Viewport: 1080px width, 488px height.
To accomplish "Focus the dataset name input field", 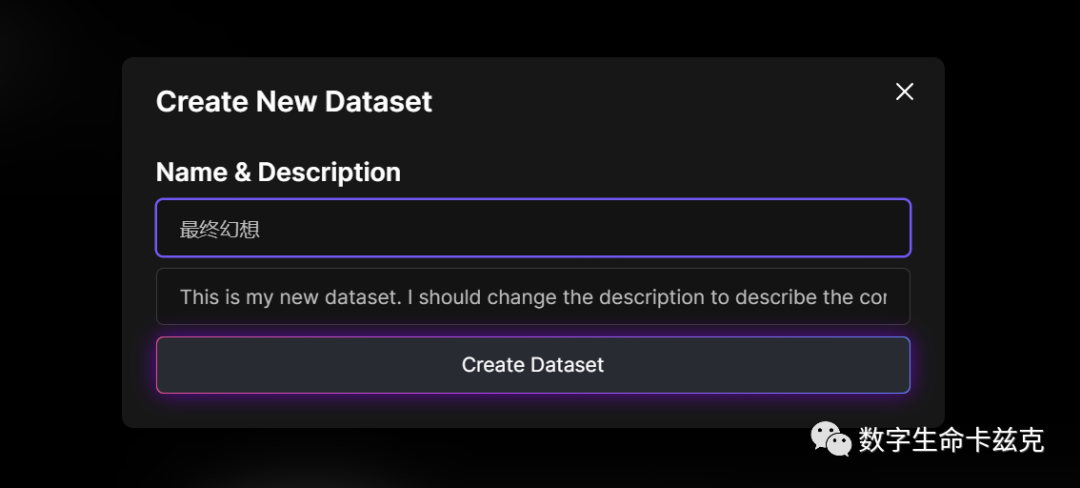I will pyautogui.click(x=533, y=228).
